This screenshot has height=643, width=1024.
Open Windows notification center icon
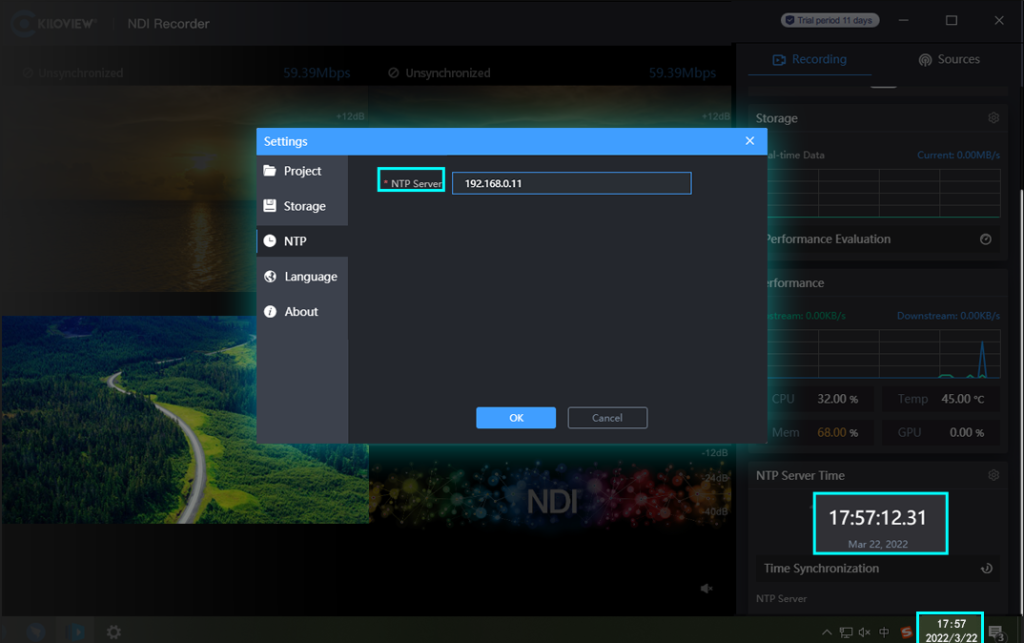click(x=996, y=632)
